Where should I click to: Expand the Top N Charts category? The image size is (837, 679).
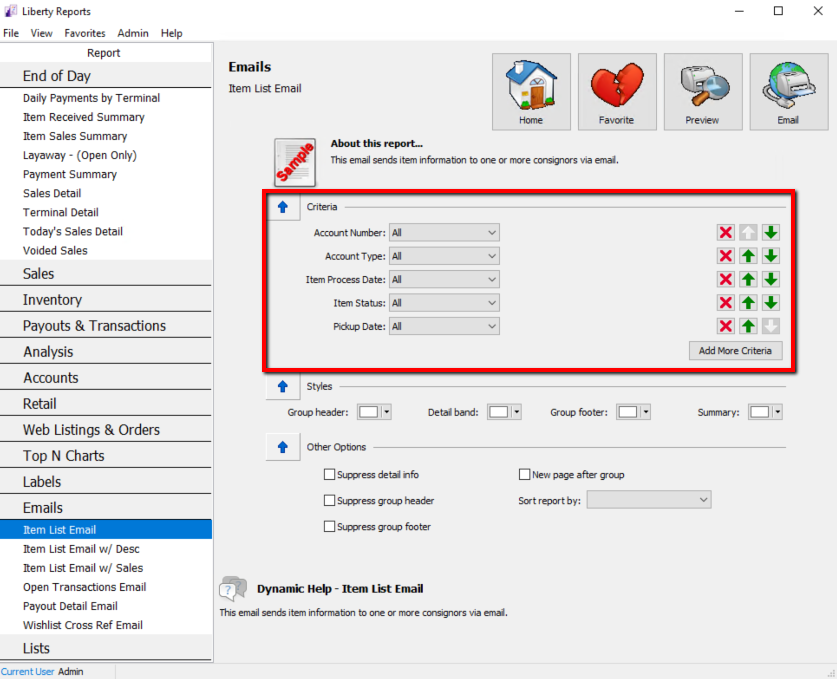(x=106, y=456)
